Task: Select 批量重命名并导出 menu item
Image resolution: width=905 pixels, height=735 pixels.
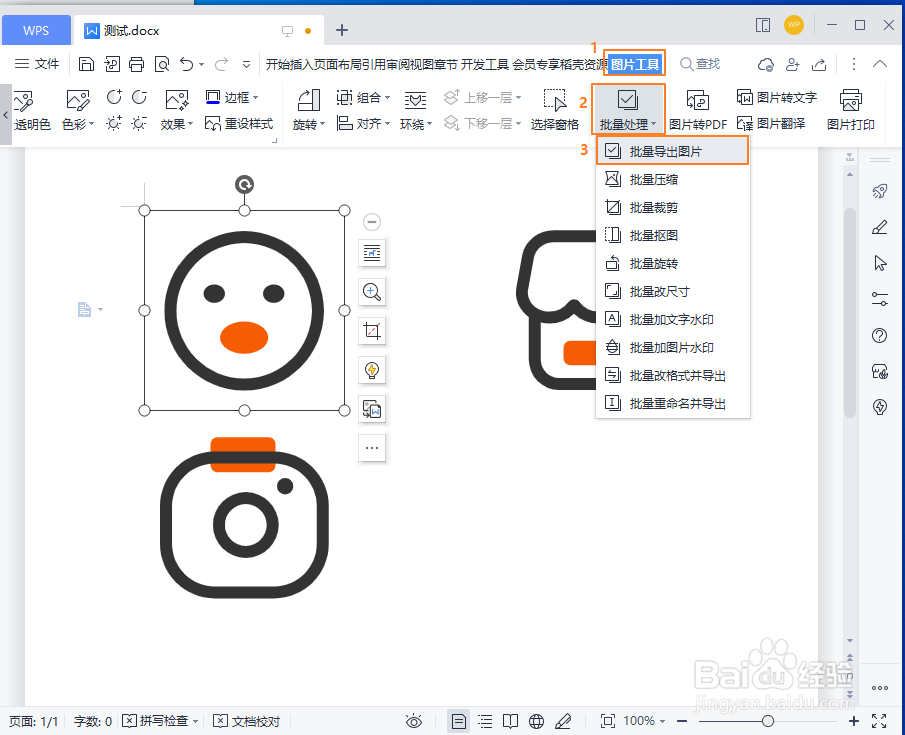Action: pos(672,404)
